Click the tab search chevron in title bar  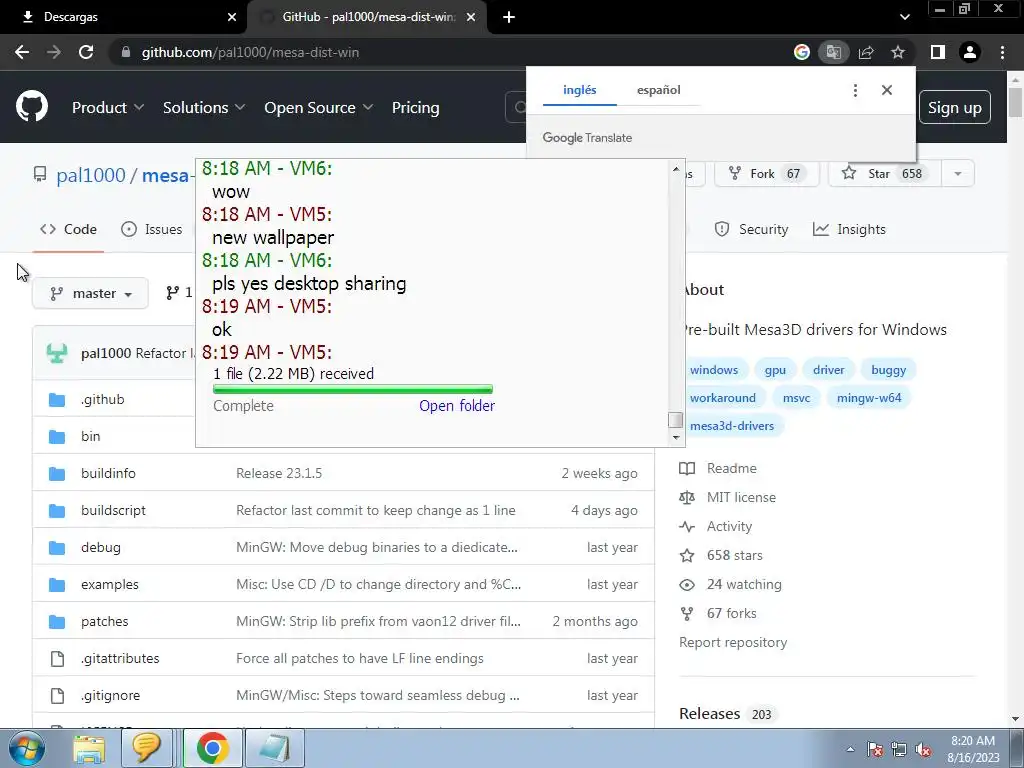904,17
